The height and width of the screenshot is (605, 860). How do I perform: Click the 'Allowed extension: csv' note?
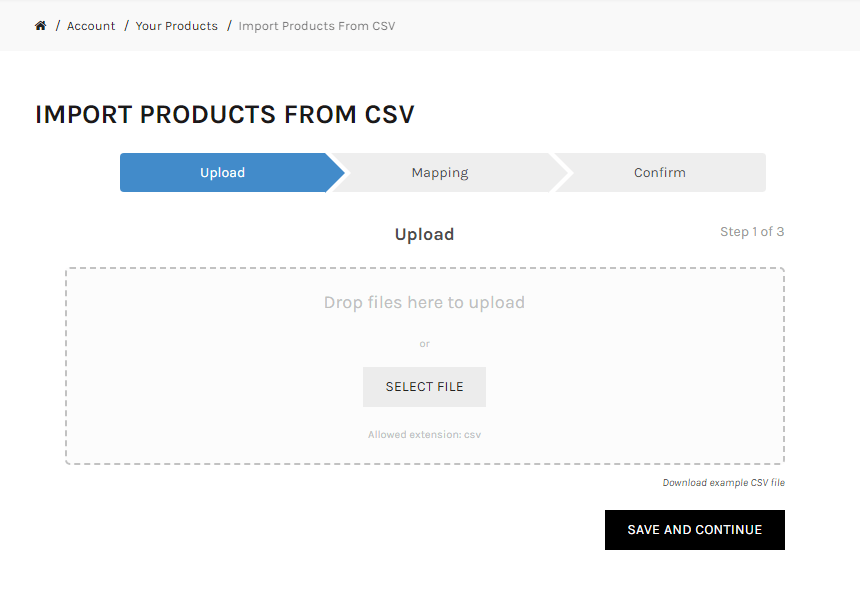(425, 434)
